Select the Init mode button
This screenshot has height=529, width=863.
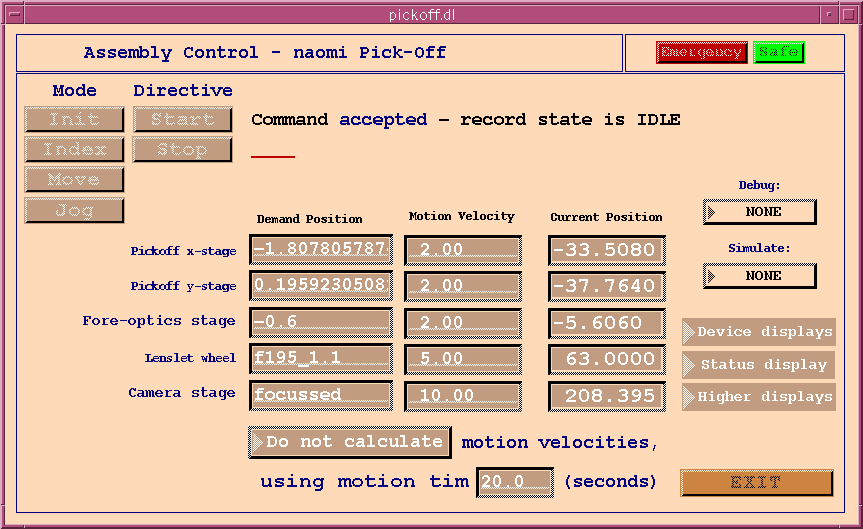pyautogui.click(x=74, y=120)
